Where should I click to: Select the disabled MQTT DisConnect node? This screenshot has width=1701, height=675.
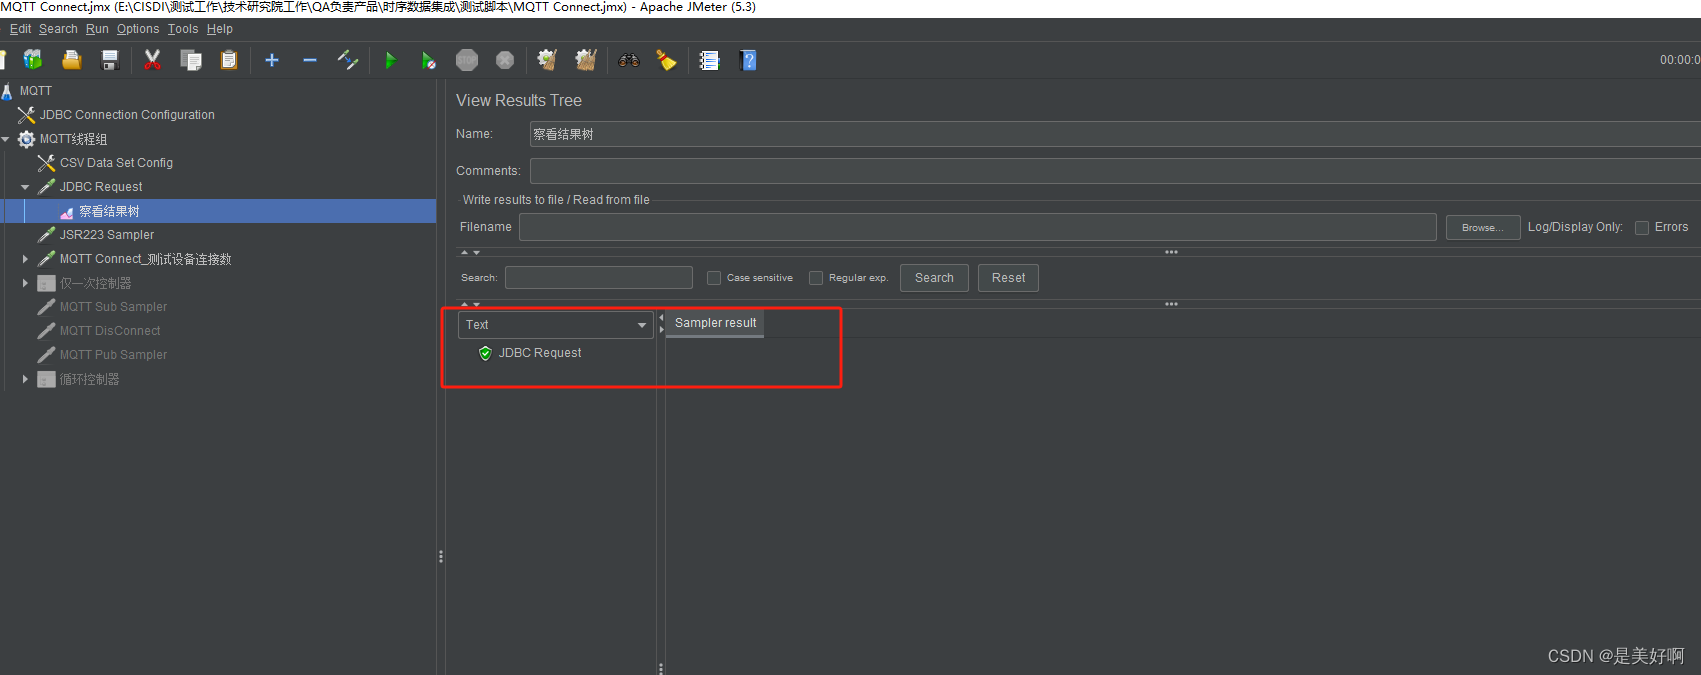coord(110,331)
